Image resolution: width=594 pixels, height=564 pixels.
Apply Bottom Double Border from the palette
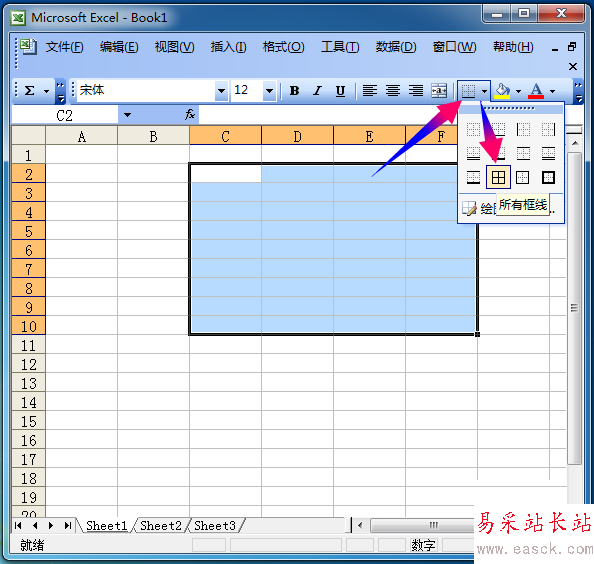(473, 153)
